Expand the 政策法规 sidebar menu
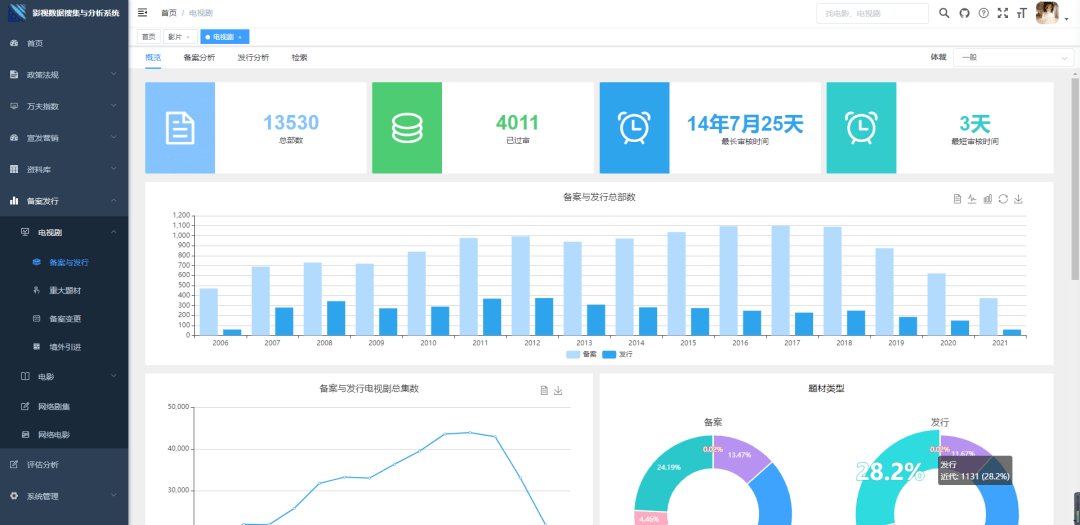The width and height of the screenshot is (1080, 525). click(x=64, y=75)
